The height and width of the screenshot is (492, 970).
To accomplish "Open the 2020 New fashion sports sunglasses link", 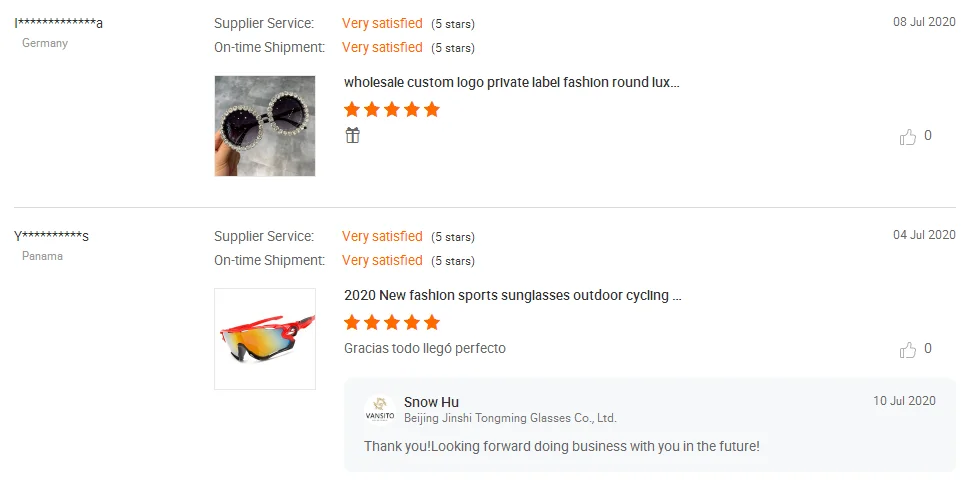I will pos(512,296).
